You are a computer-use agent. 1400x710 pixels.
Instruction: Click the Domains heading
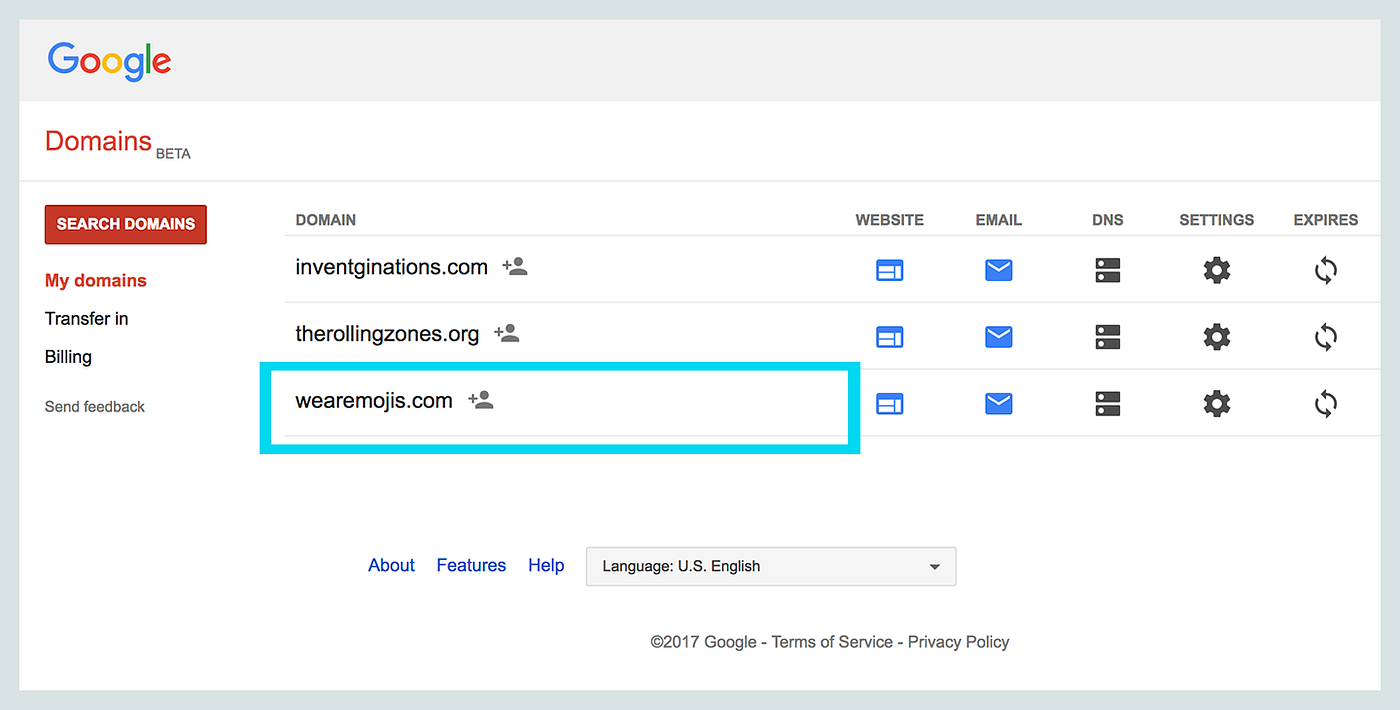98,141
